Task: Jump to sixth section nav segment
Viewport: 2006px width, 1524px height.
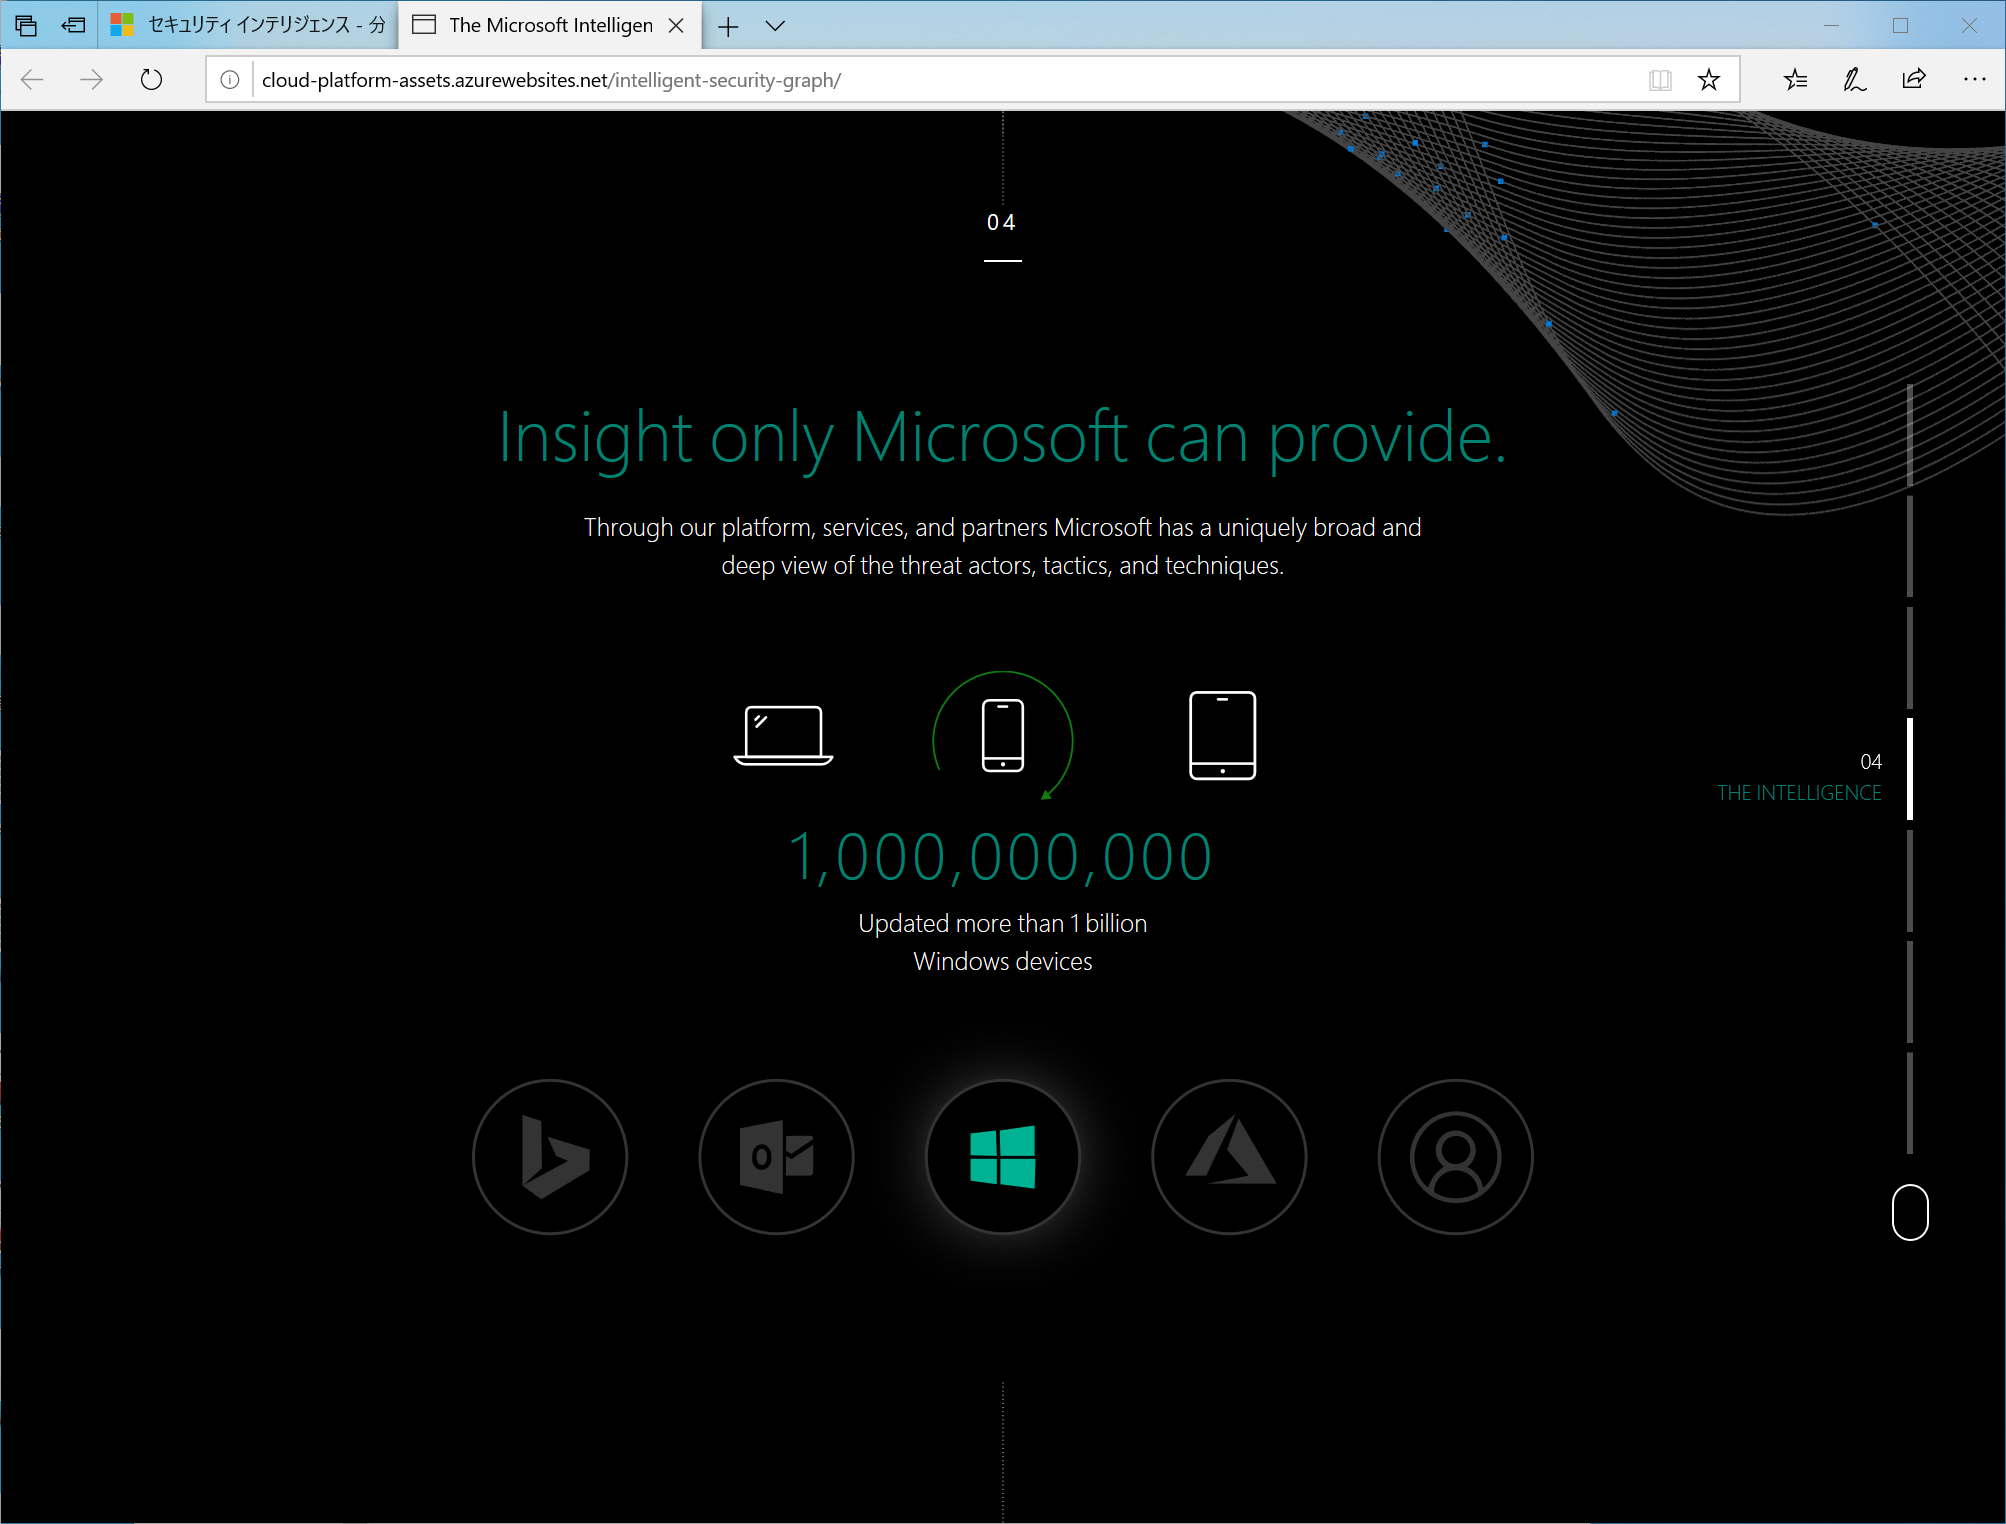Action: (x=1910, y=991)
